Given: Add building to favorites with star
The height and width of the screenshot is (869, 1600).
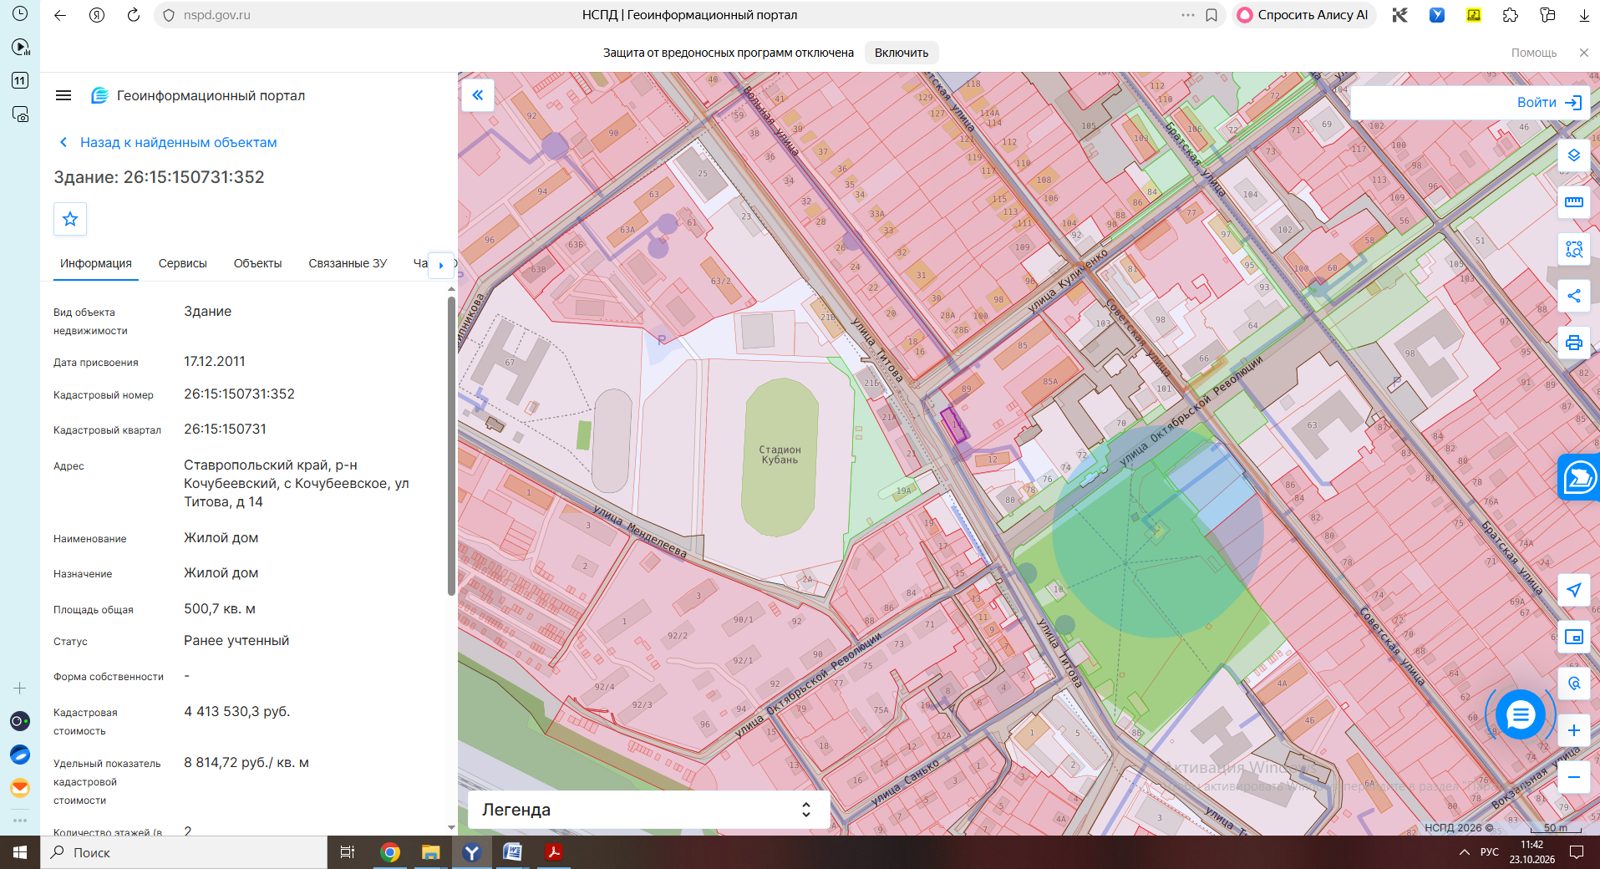Looking at the screenshot, I should tap(70, 219).
